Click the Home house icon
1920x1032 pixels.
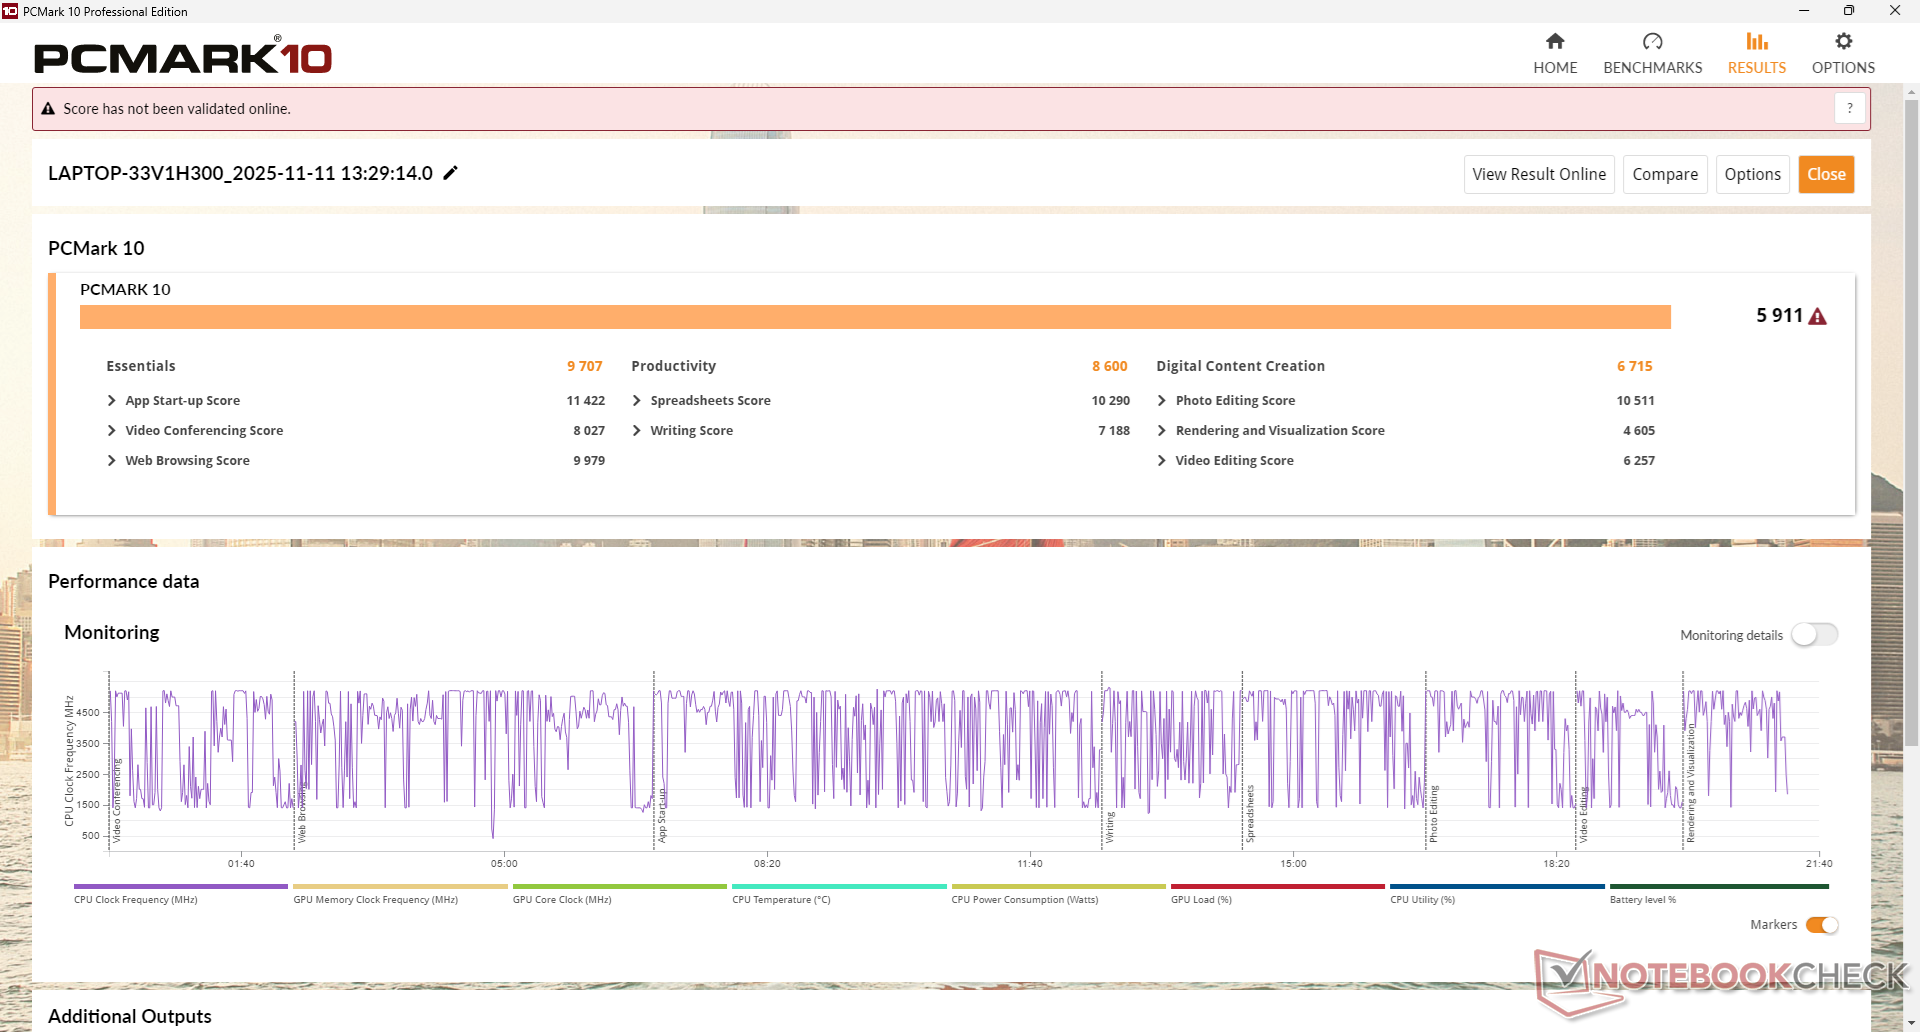click(1554, 42)
